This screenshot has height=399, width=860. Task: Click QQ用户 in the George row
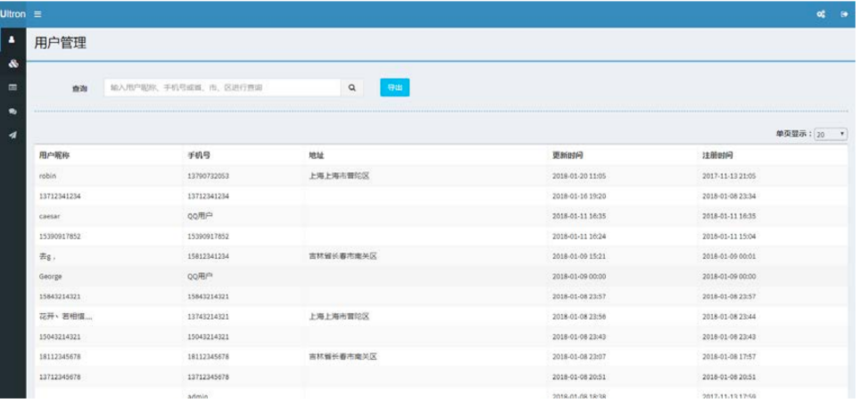pyautogui.click(x=200, y=277)
